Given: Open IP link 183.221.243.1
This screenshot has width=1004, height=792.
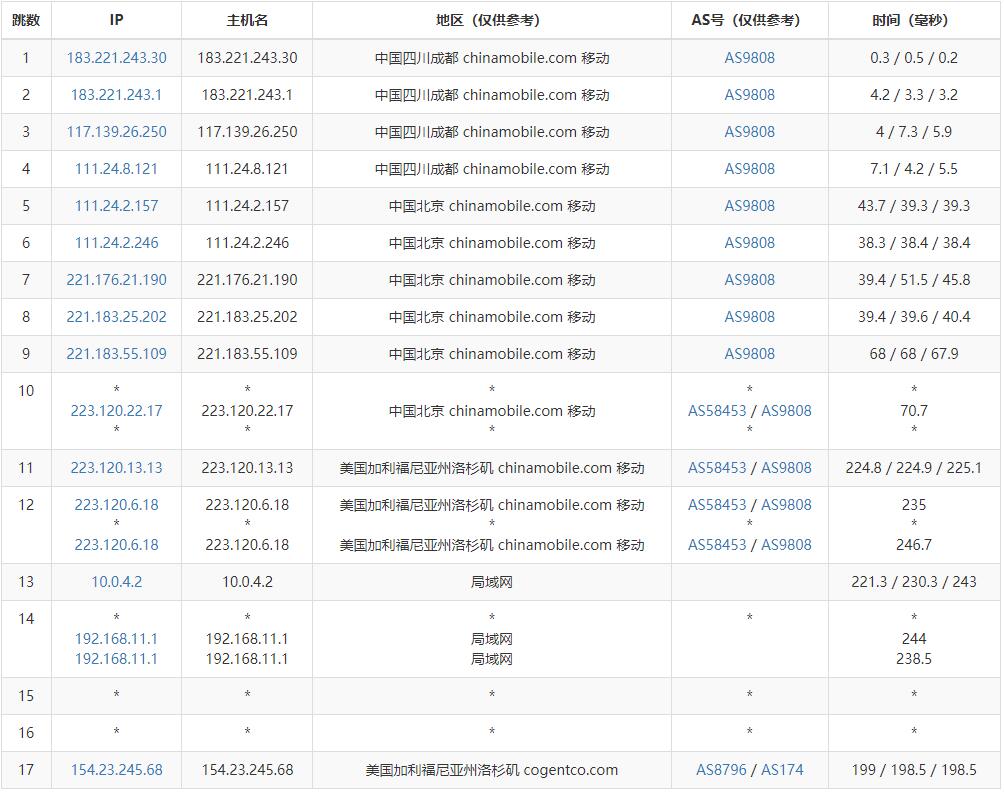Looking at the screenshot, I should 117,95.
